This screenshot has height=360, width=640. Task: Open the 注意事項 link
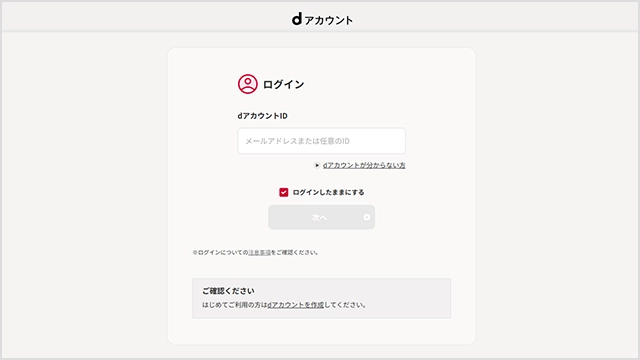point(260,253)
